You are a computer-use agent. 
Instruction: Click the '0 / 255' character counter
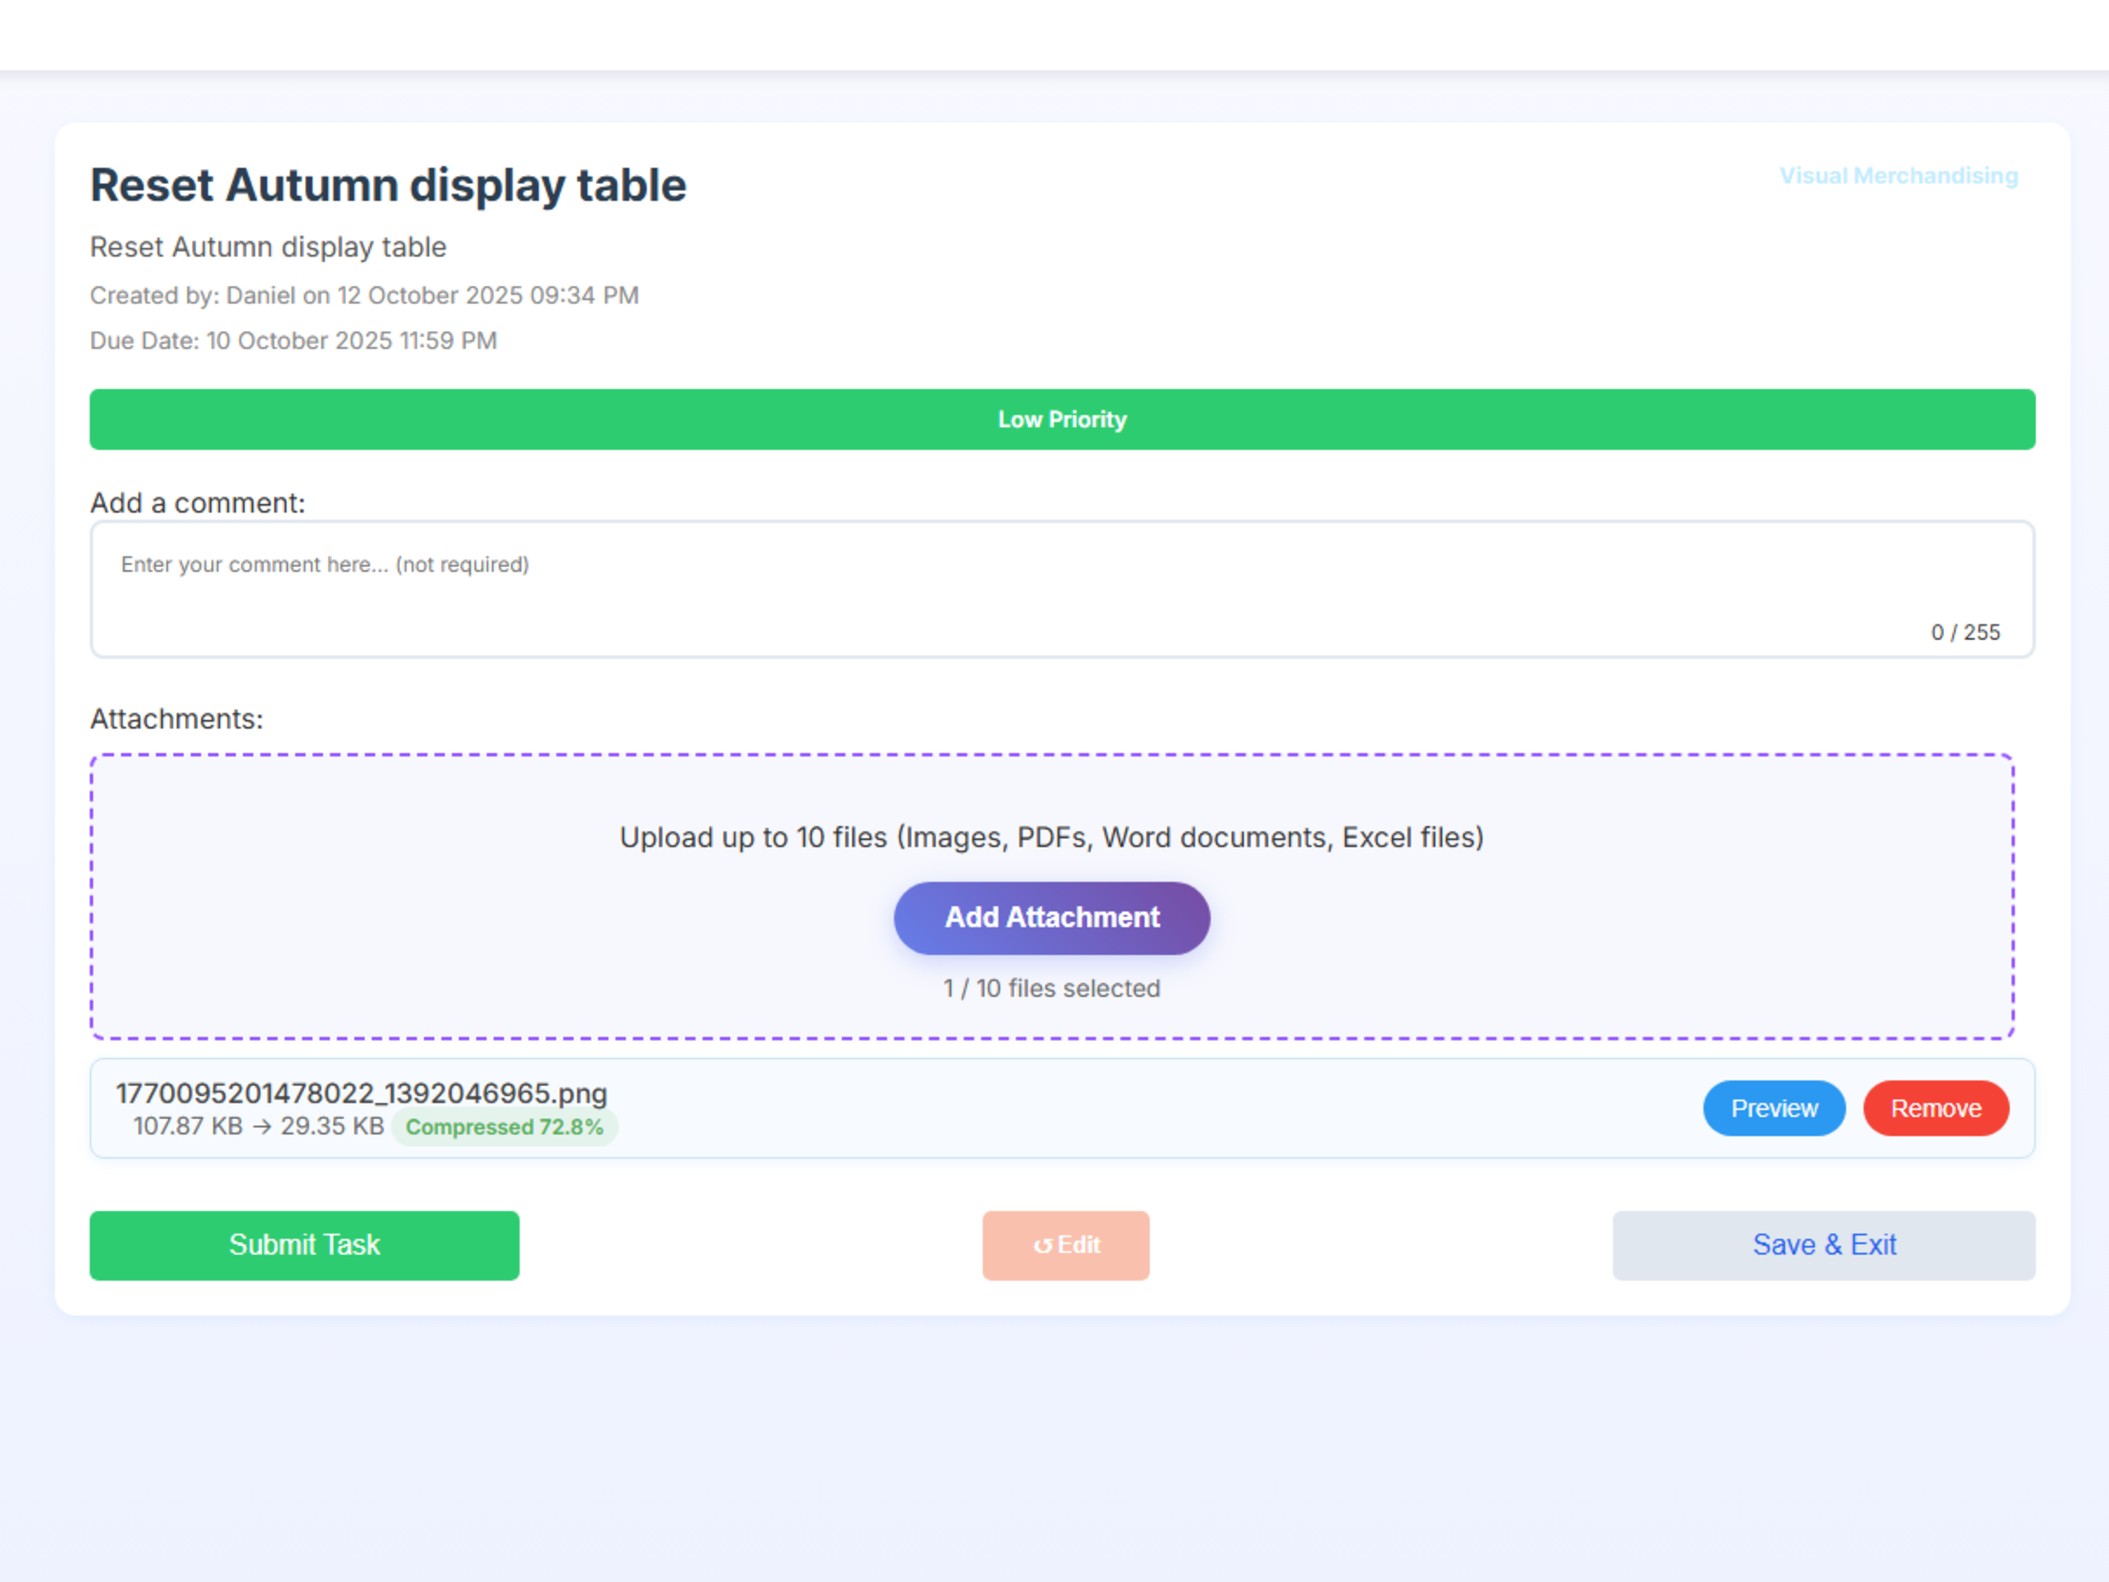coord(1965,632)
